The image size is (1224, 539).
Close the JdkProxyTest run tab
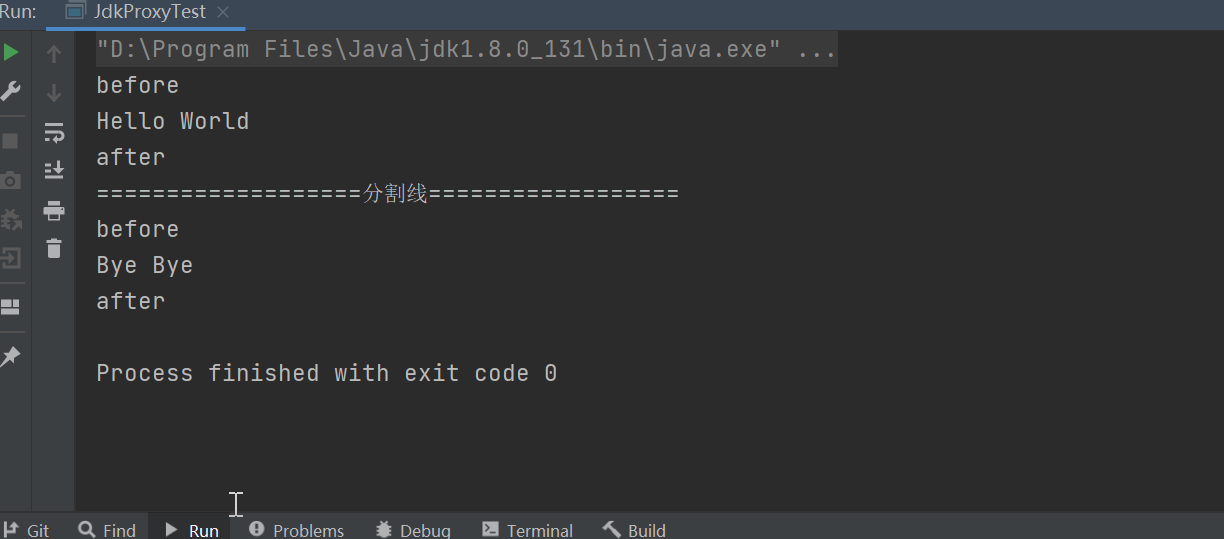[x=222, y=13]
